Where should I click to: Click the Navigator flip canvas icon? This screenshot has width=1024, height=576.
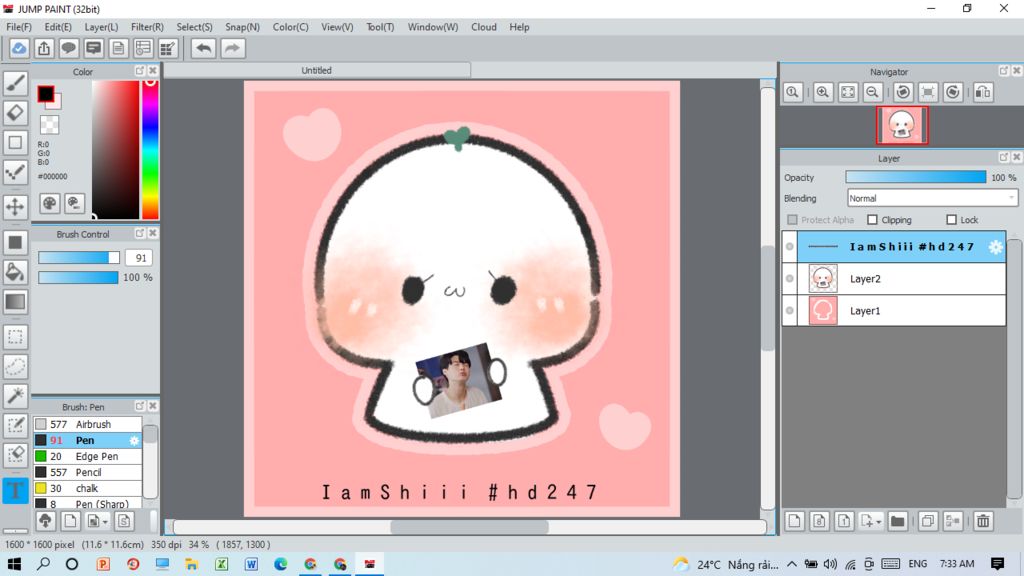[983, 92]
